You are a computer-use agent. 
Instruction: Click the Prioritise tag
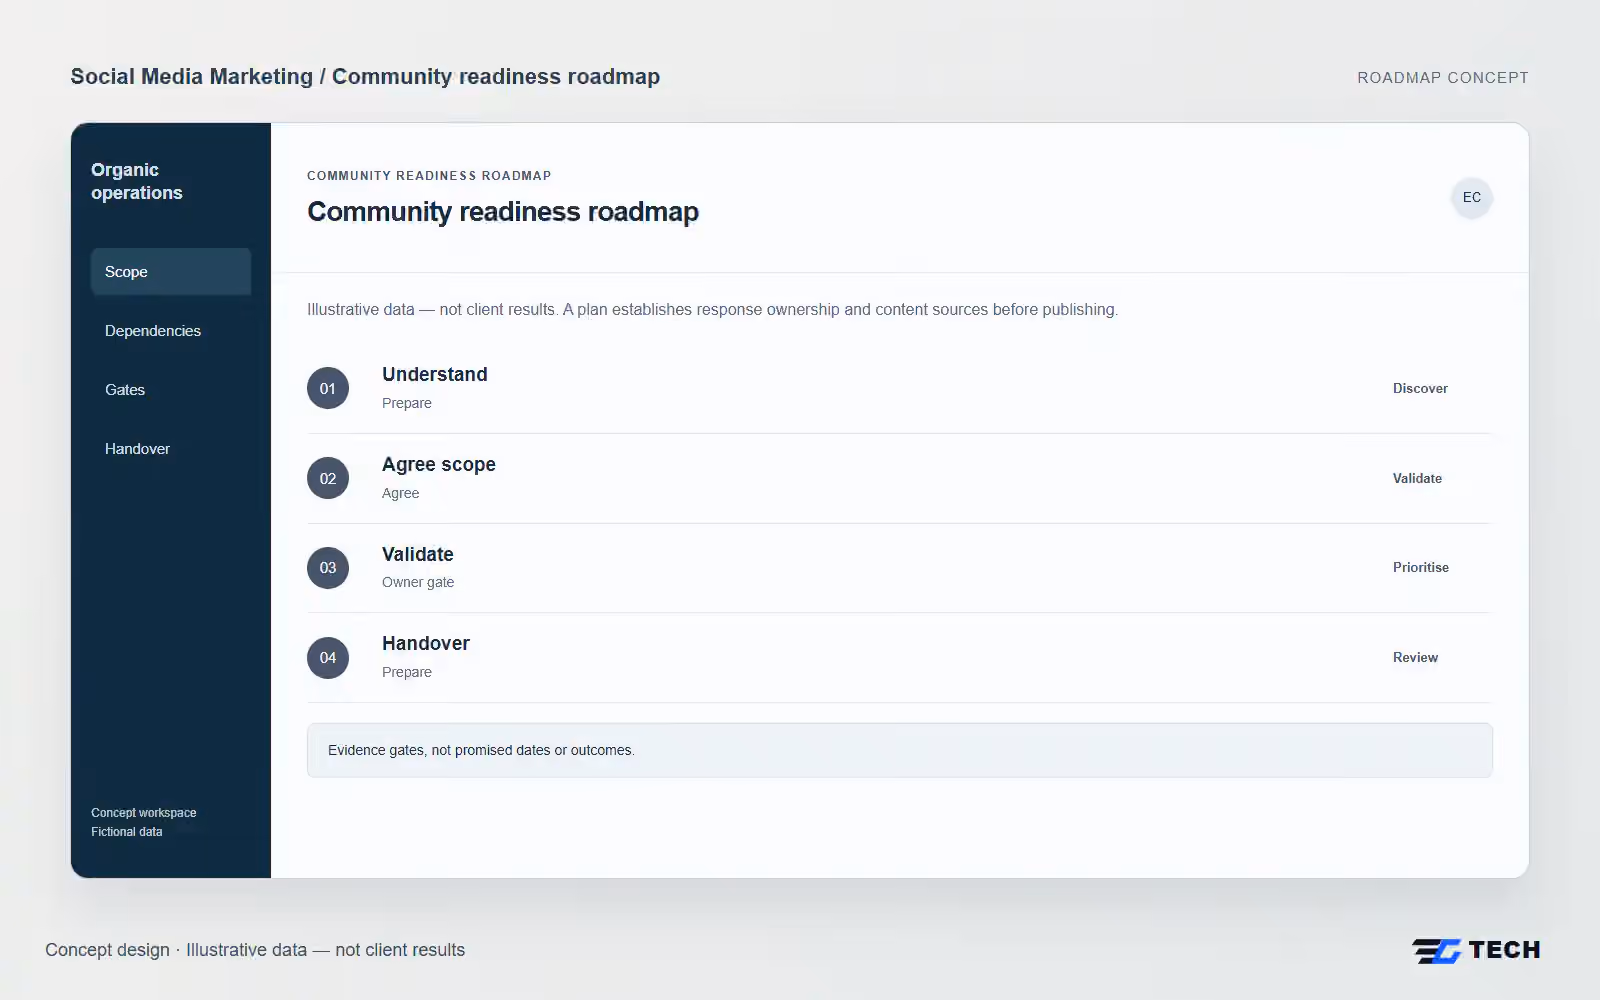(x=1421, y=567)
